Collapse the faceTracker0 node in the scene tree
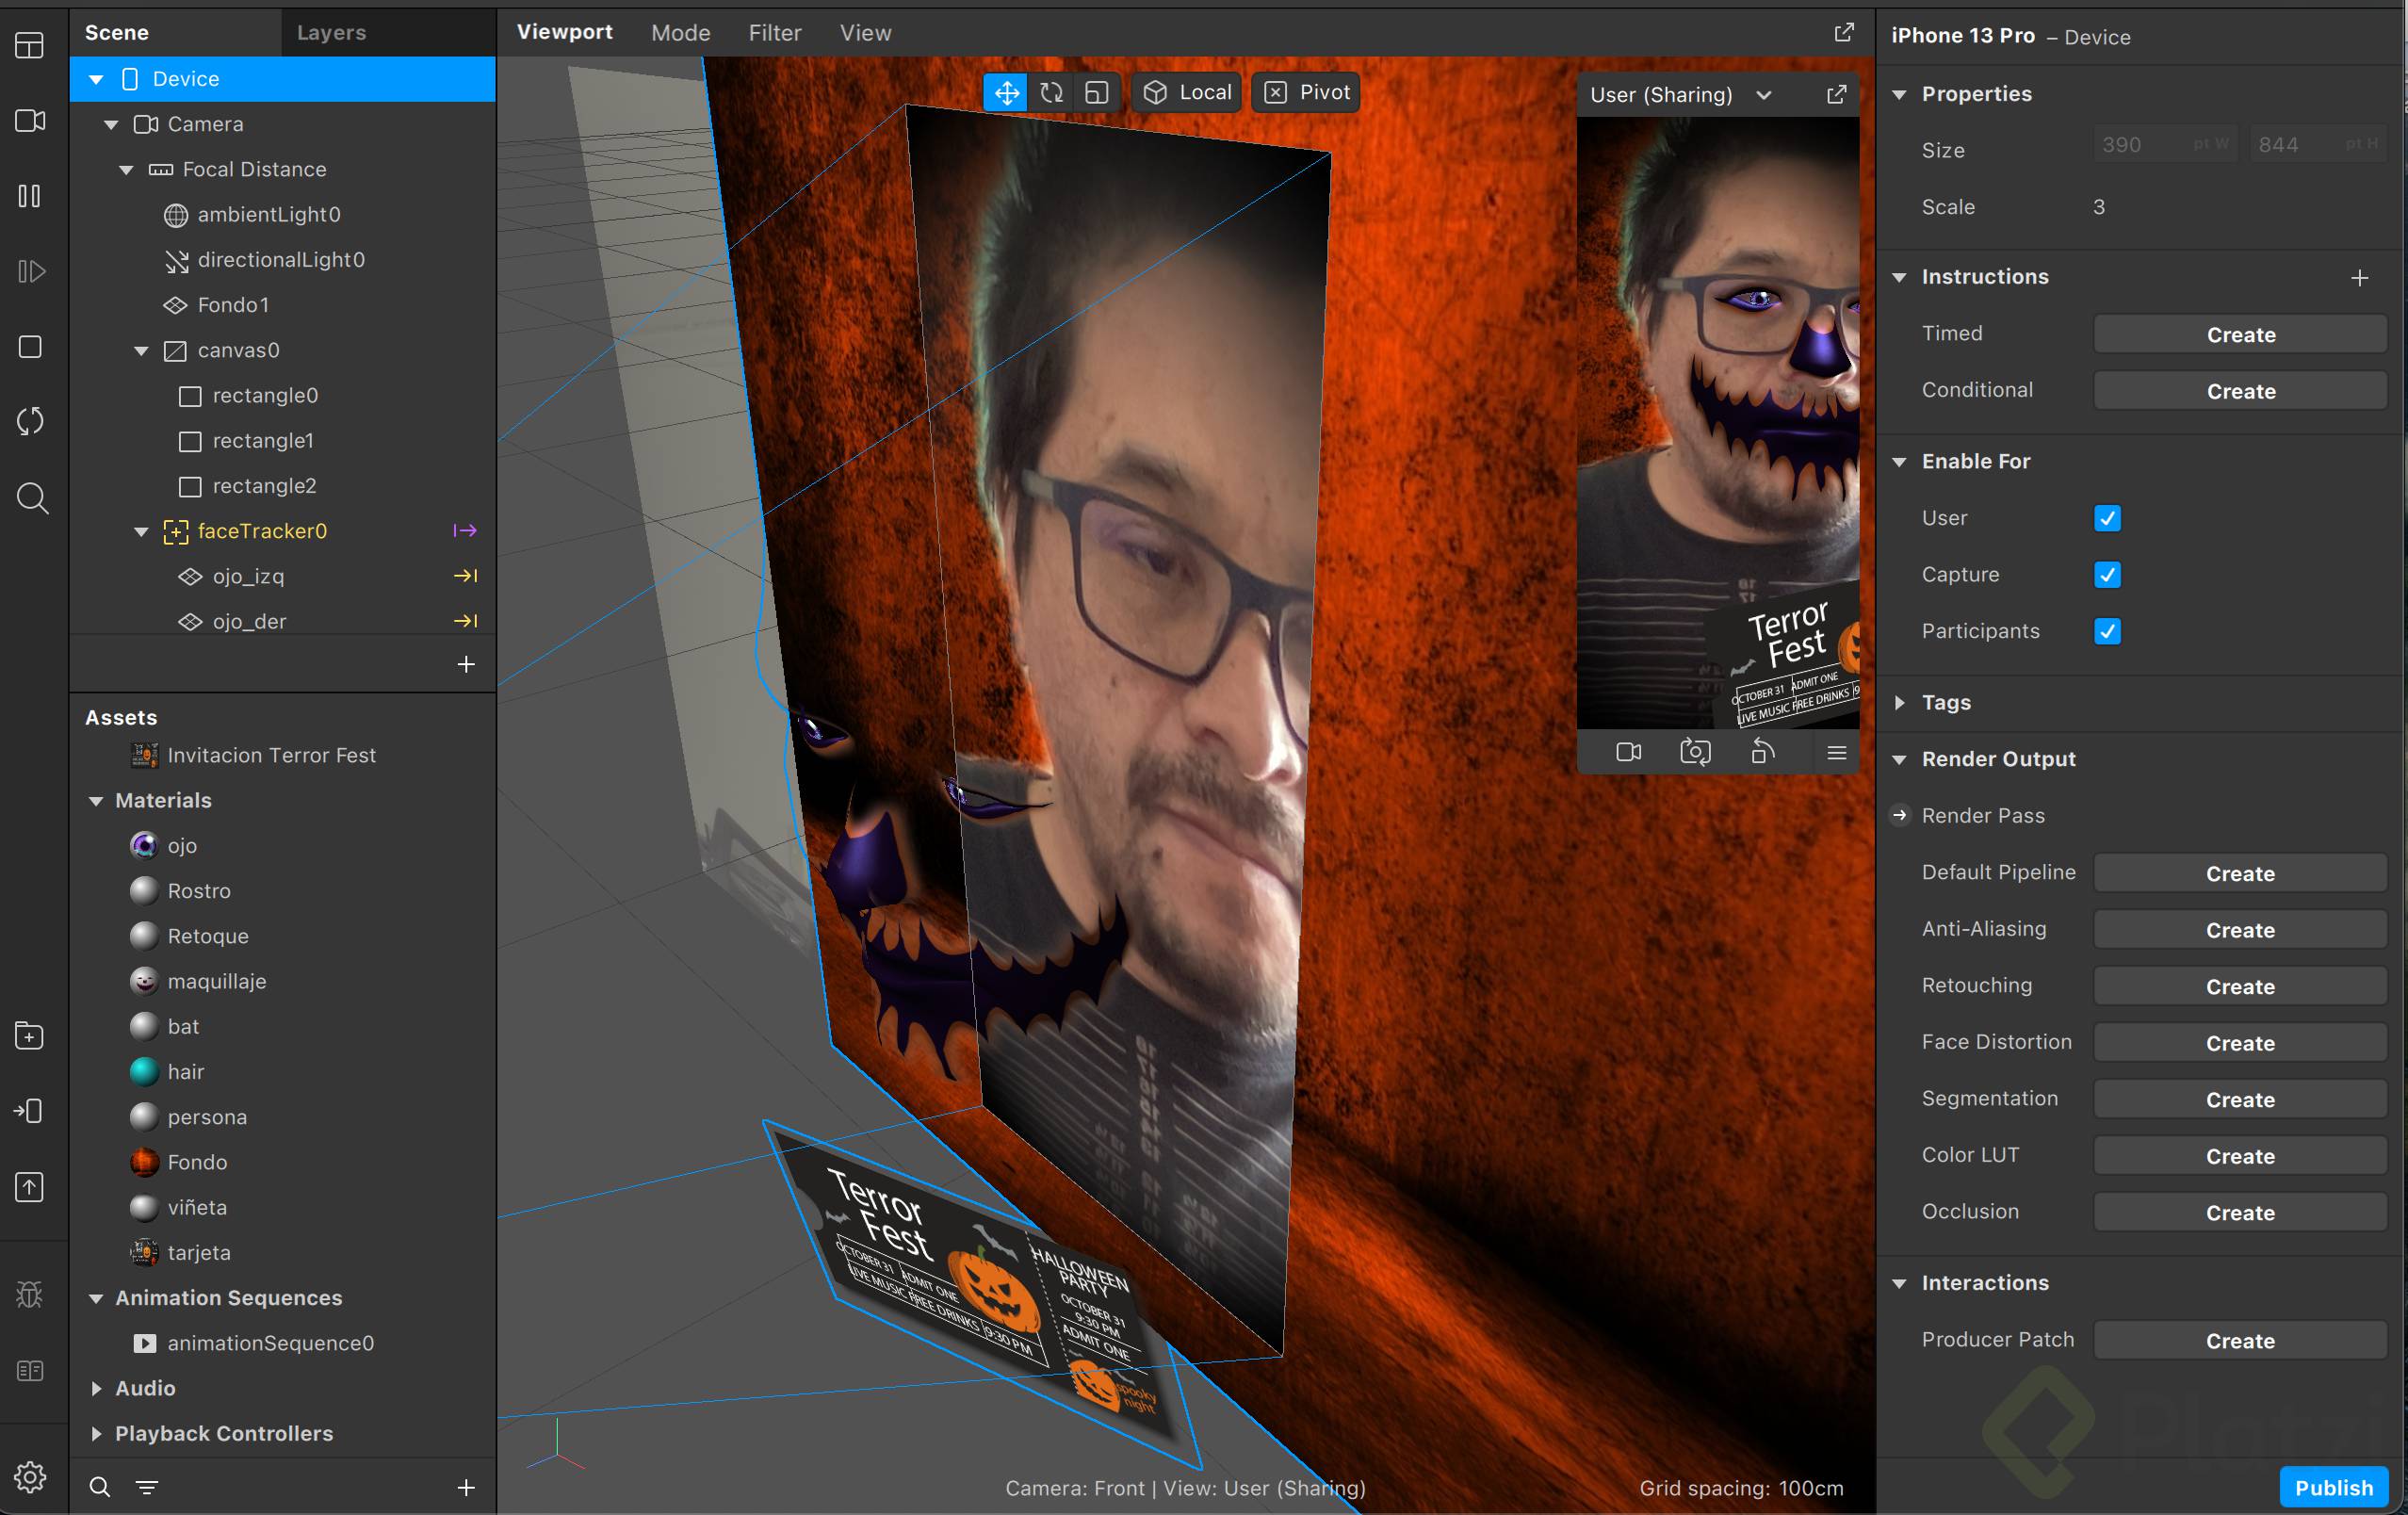 (141, 531)
